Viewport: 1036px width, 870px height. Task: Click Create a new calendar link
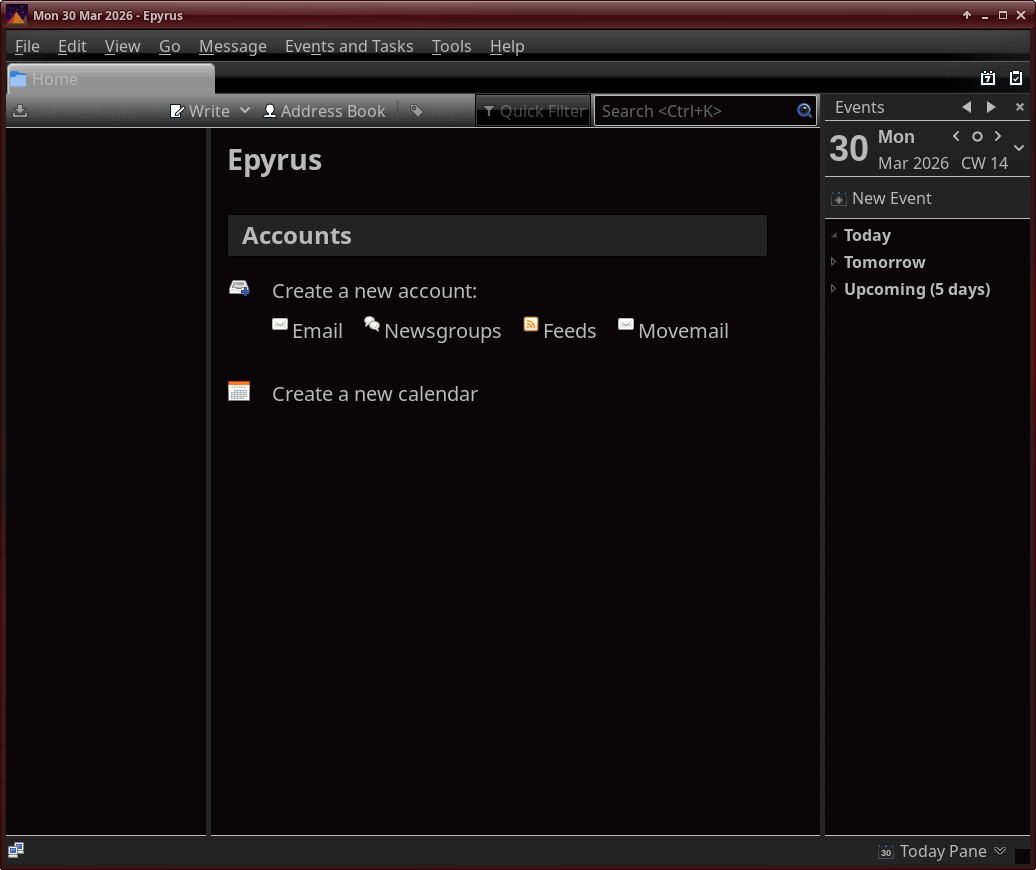point(374,394)
